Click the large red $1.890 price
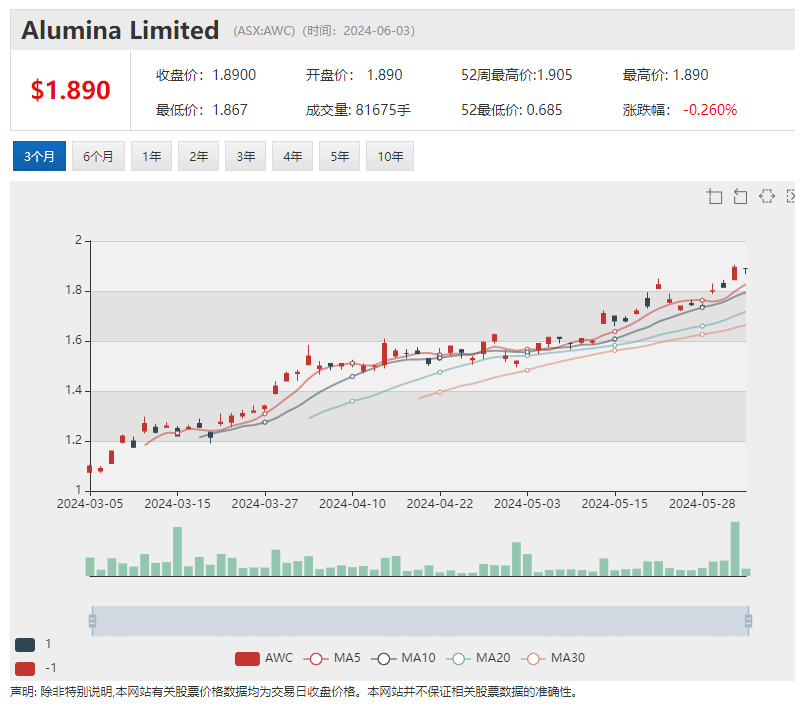The width and height of the screenshot is (807, 713). coord(71,90)
